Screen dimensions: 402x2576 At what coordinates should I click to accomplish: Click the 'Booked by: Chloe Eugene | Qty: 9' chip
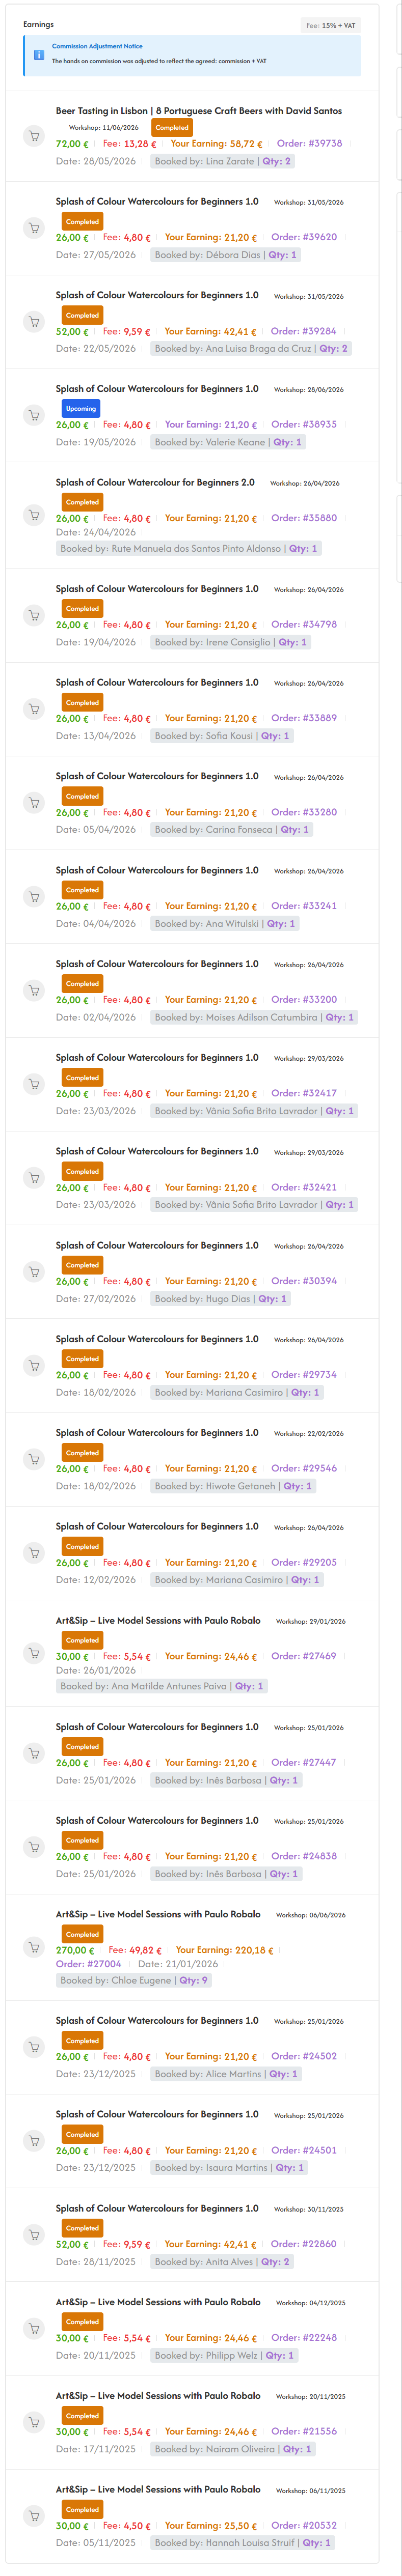point(134,1980)
